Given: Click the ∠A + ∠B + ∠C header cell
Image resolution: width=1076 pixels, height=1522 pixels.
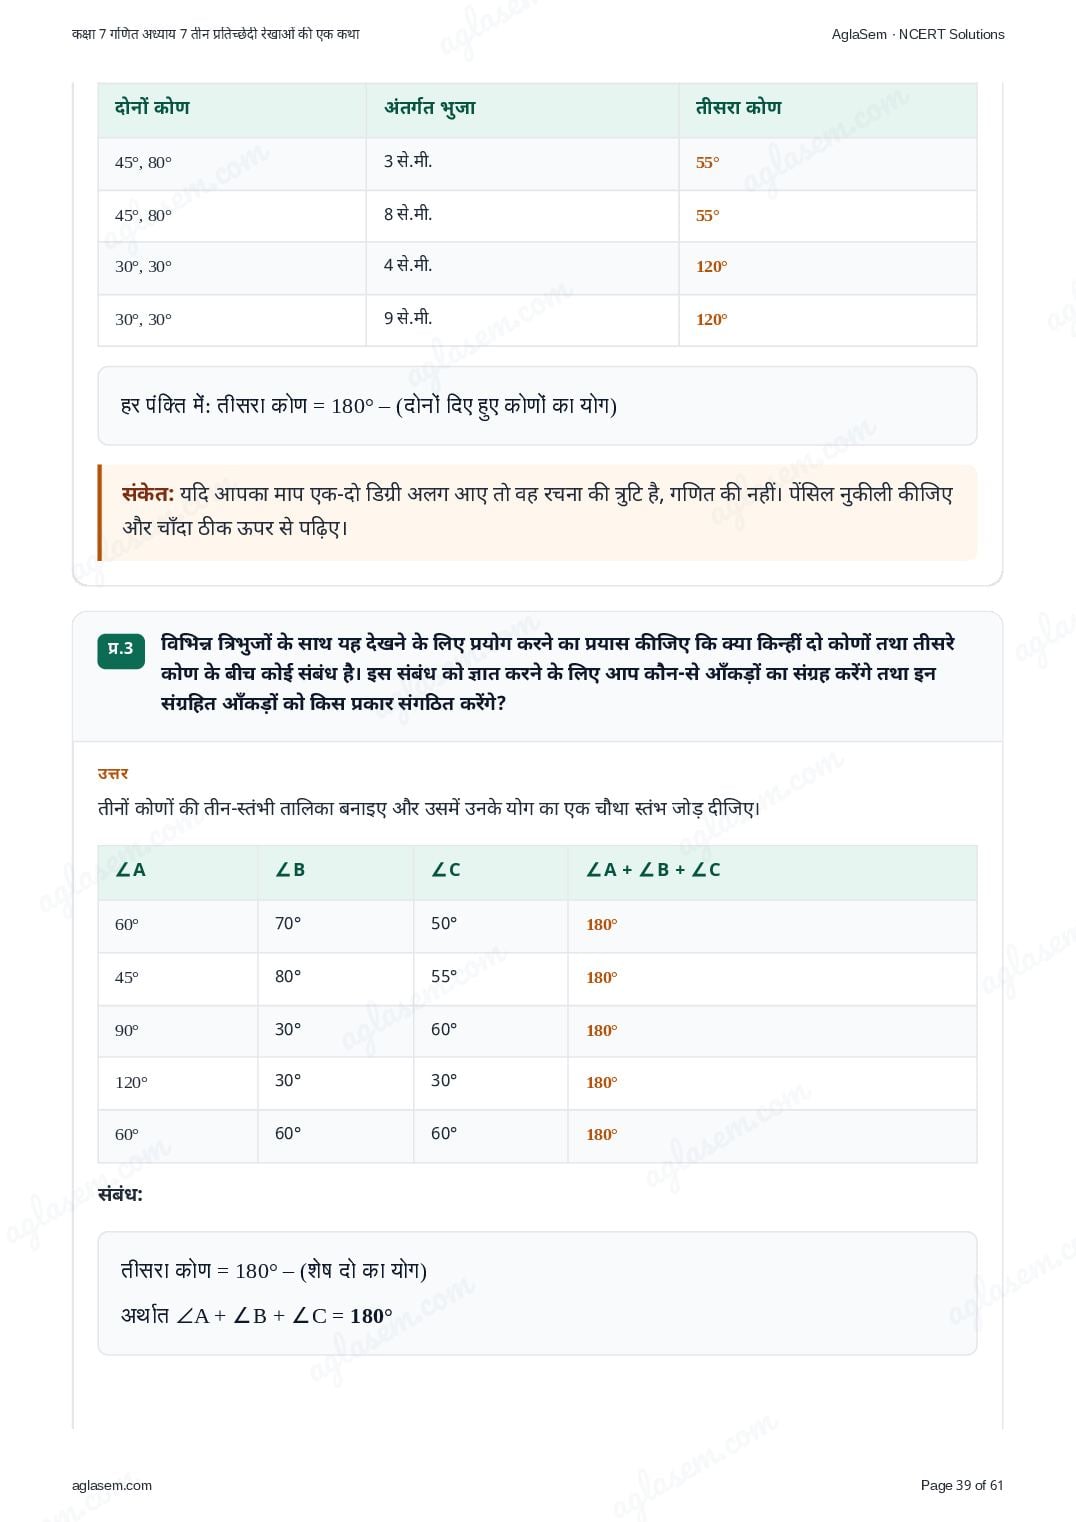Looking at the screenshot, I should pyautogui.click(x=773, y=871).
